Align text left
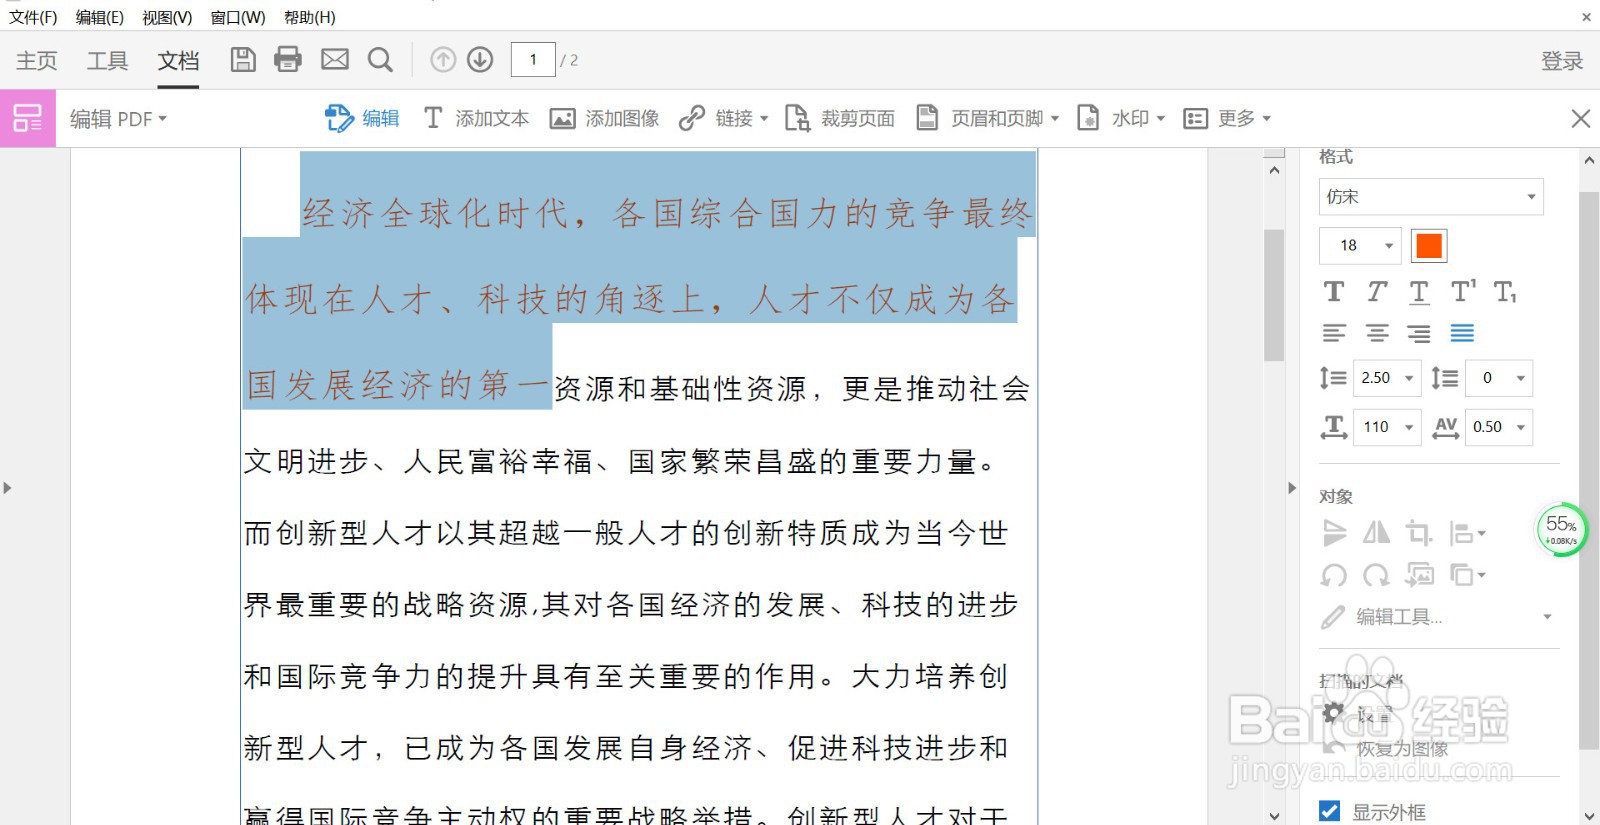The width and height of the screenshot is (1600, 825). tap(1334, 333)
